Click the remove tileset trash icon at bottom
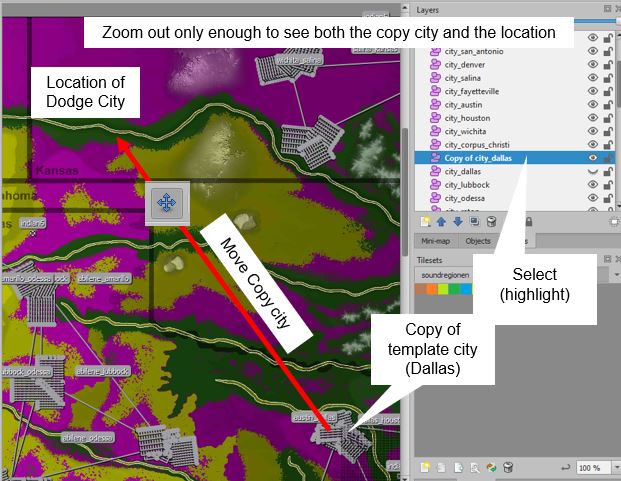Viewport: 621px width, 481px height. pyautogui.click(x=508, y=467)
